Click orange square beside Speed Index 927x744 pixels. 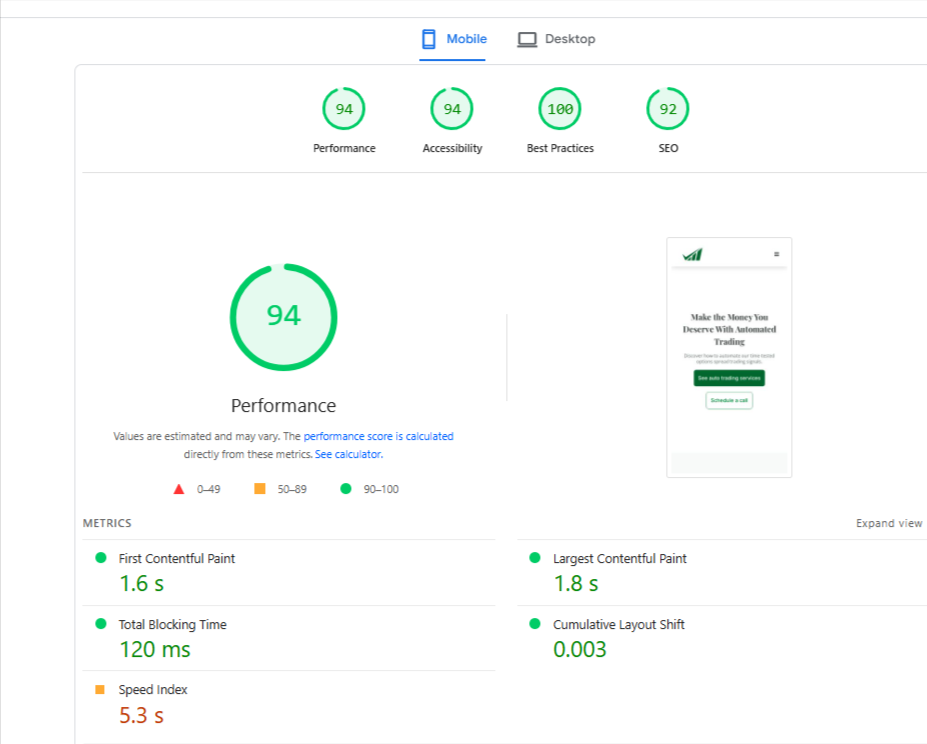coord(100,690)
